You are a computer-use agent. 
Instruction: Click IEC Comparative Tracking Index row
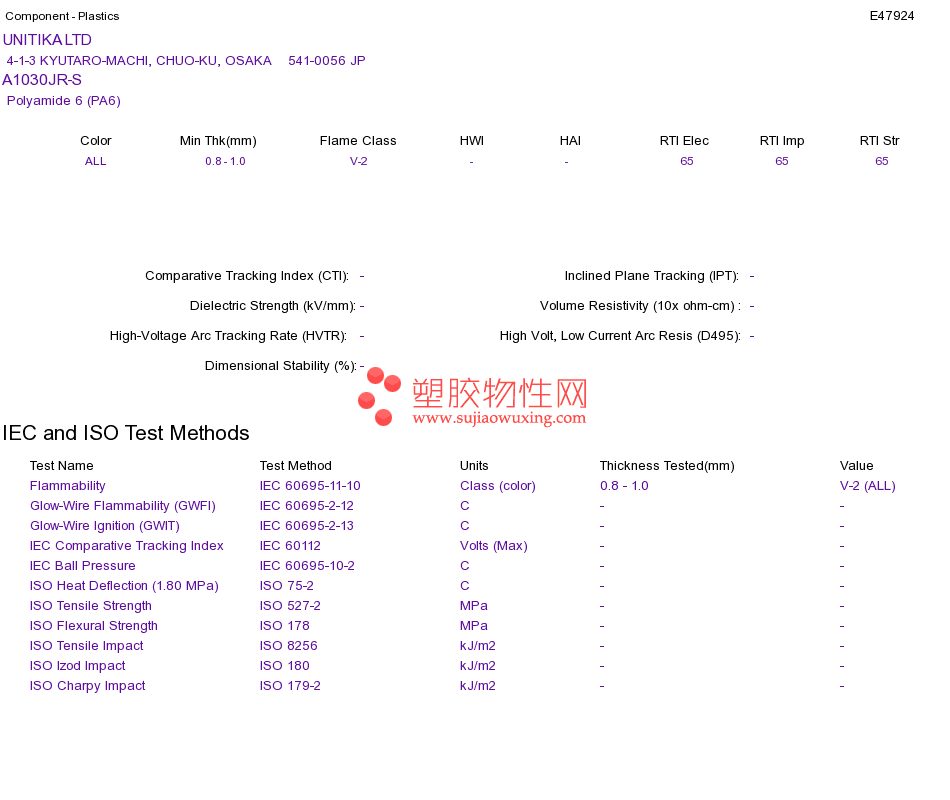127,546
